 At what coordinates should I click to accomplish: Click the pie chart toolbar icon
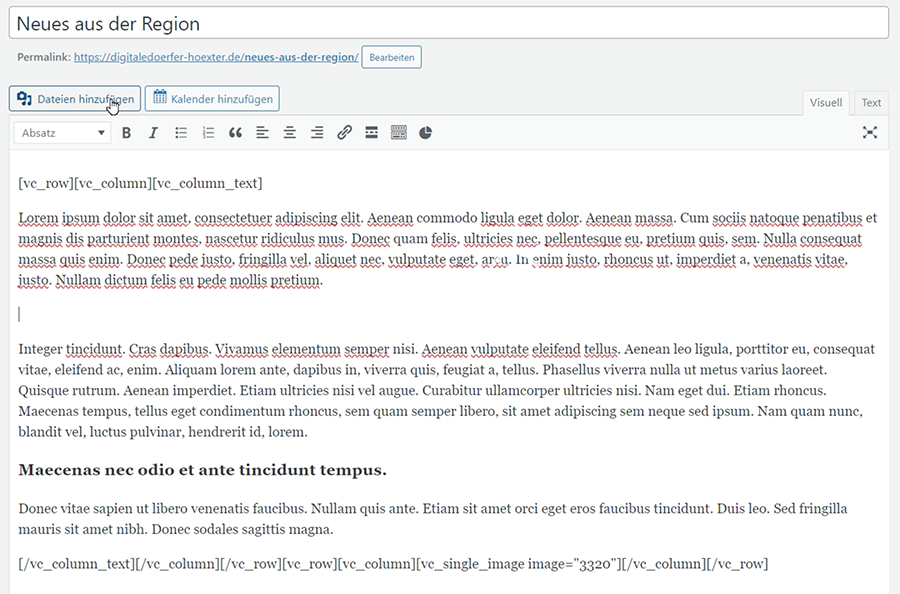pyautogui.click(x=425, y=133)
